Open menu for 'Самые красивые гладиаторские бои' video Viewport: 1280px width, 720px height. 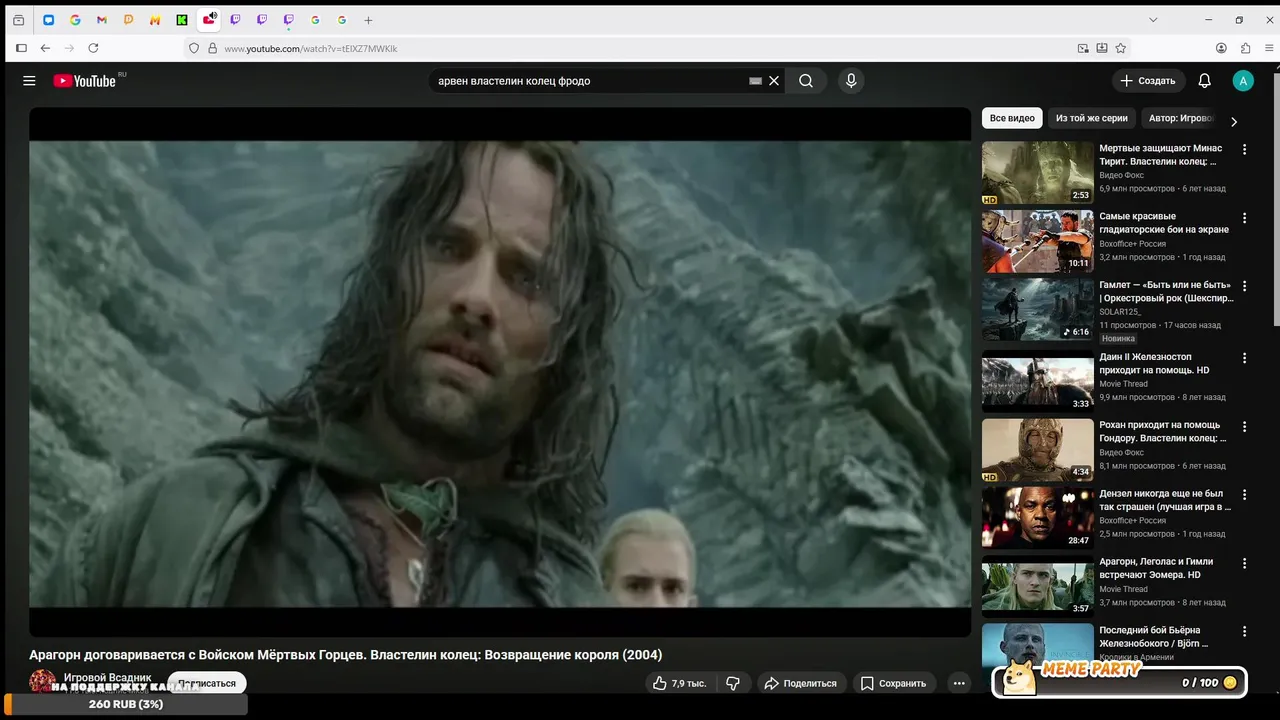(x=1245, y=218)
